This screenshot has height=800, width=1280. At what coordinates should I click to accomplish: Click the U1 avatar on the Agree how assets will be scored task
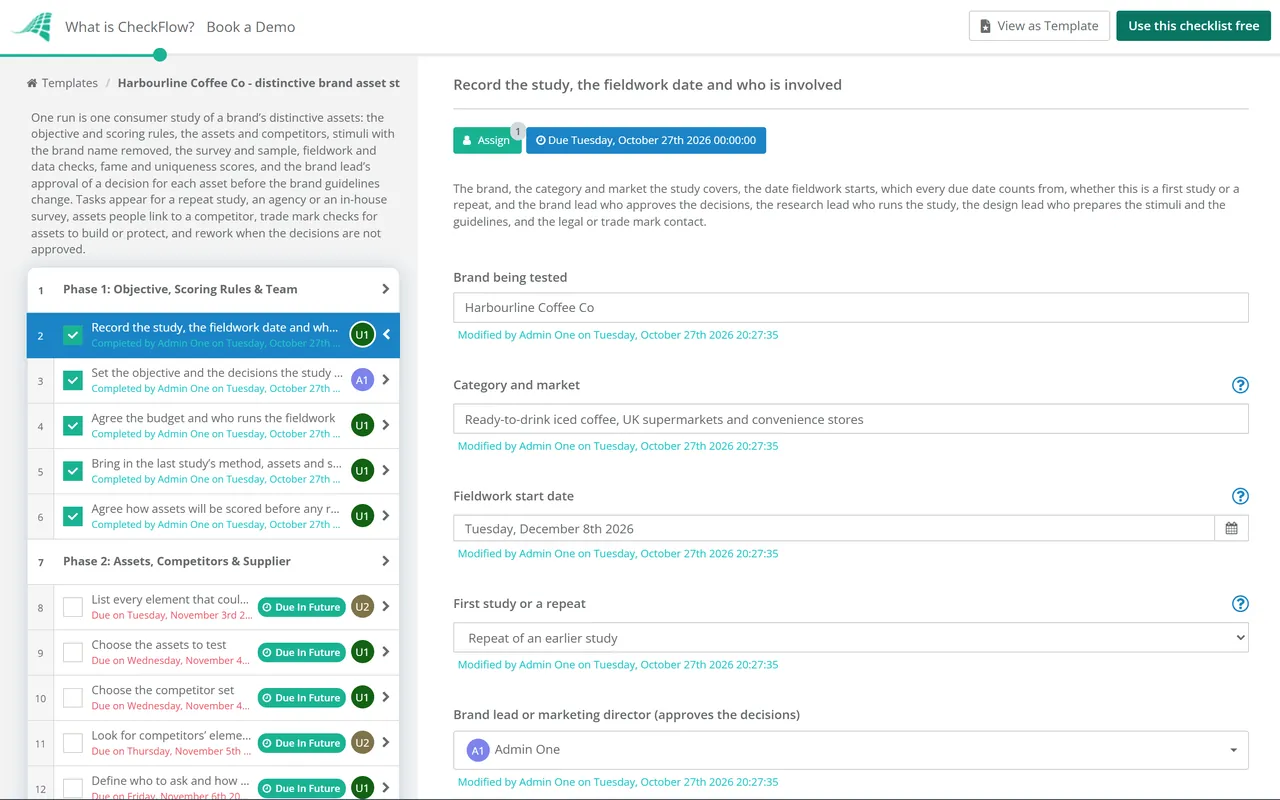362,516
